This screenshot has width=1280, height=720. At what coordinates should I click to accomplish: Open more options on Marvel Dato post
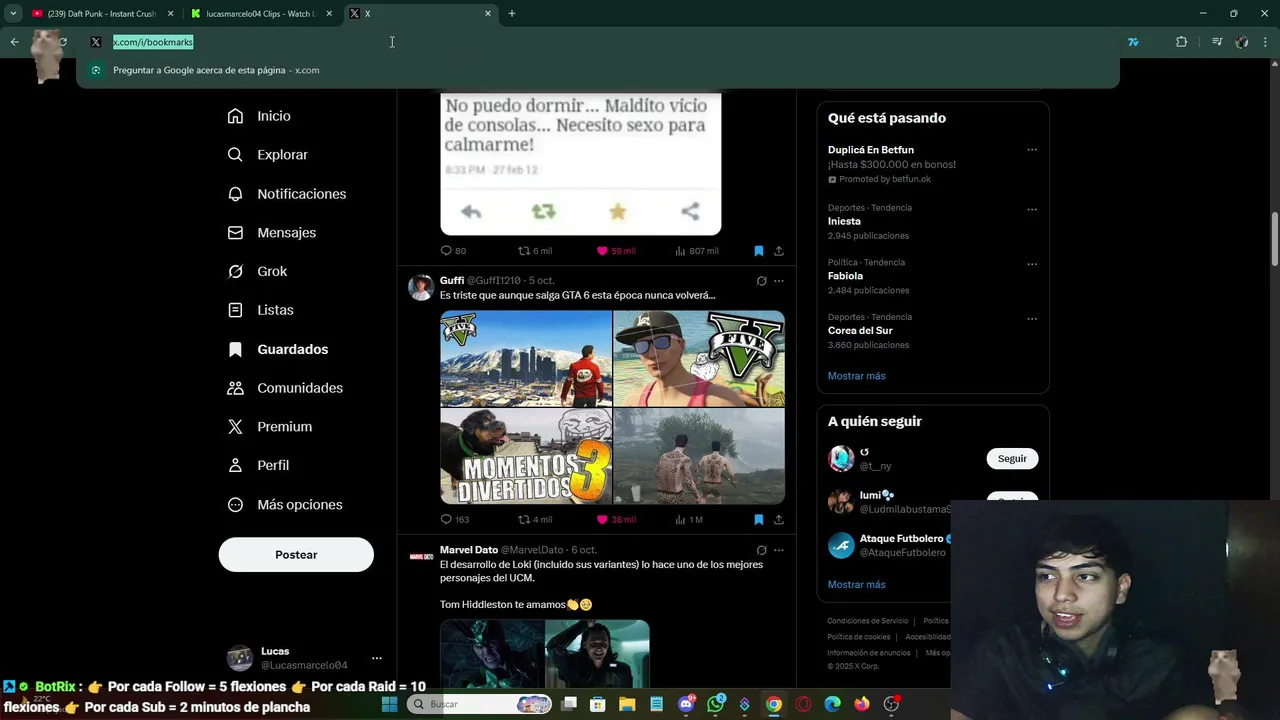tap(779, 550)
